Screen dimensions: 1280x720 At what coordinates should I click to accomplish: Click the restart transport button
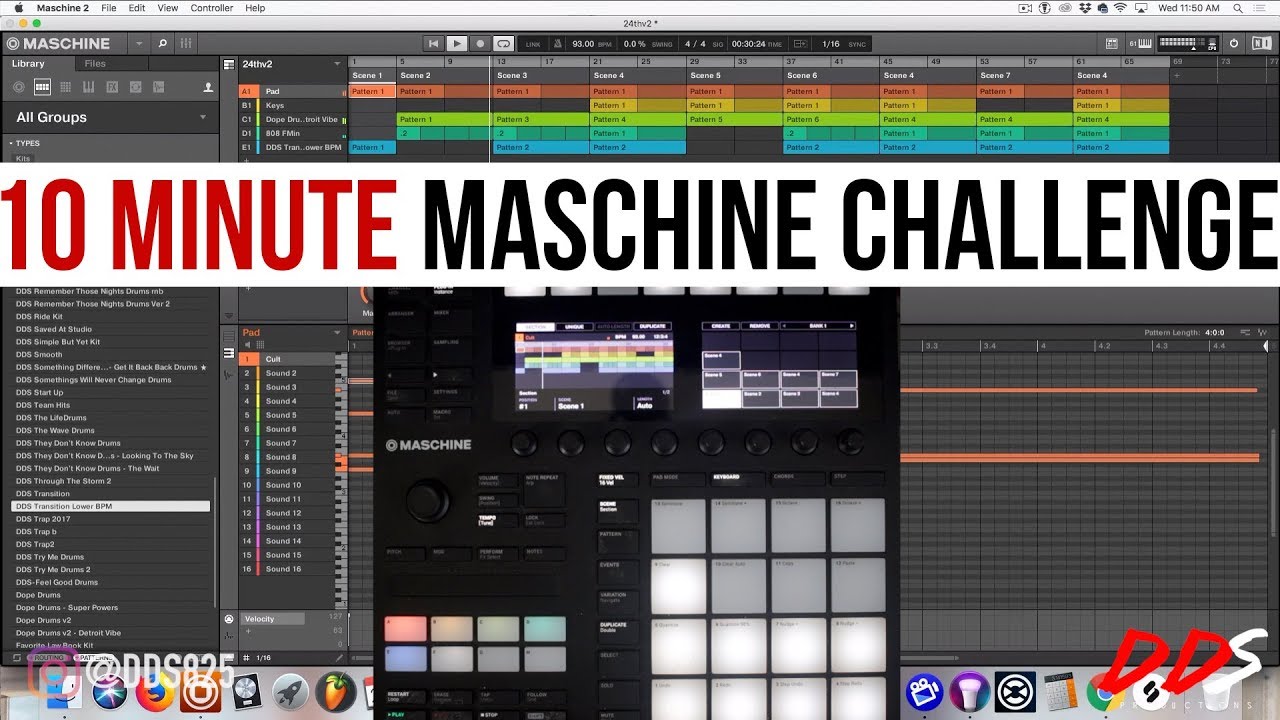pos(433,43)
